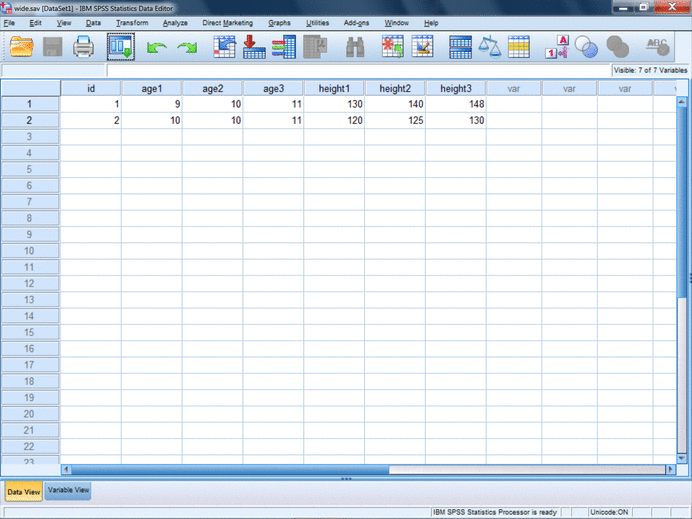692x519 pixels.
Task: Click the Go to case icon
Action: pyautogui.click(x=225, y=47)
